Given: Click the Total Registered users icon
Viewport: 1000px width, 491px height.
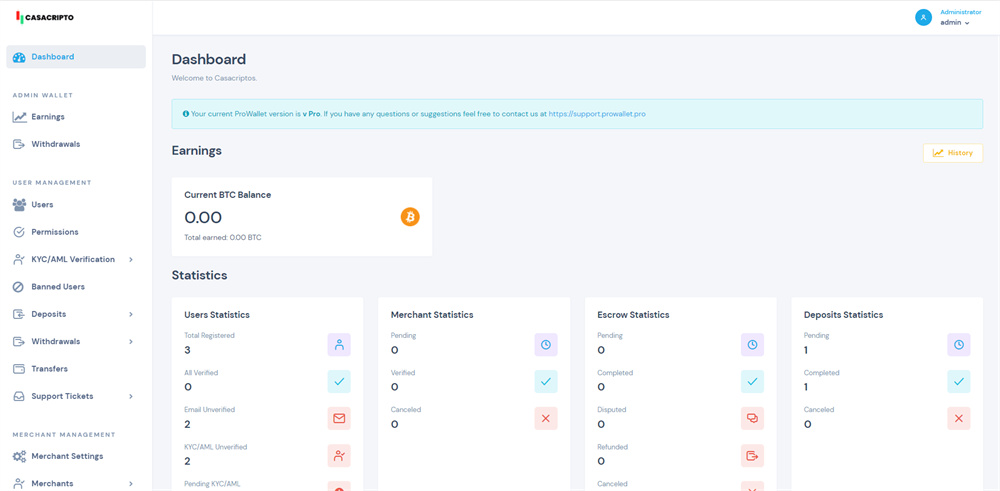Looking at the screenshot, I should 339,345.
